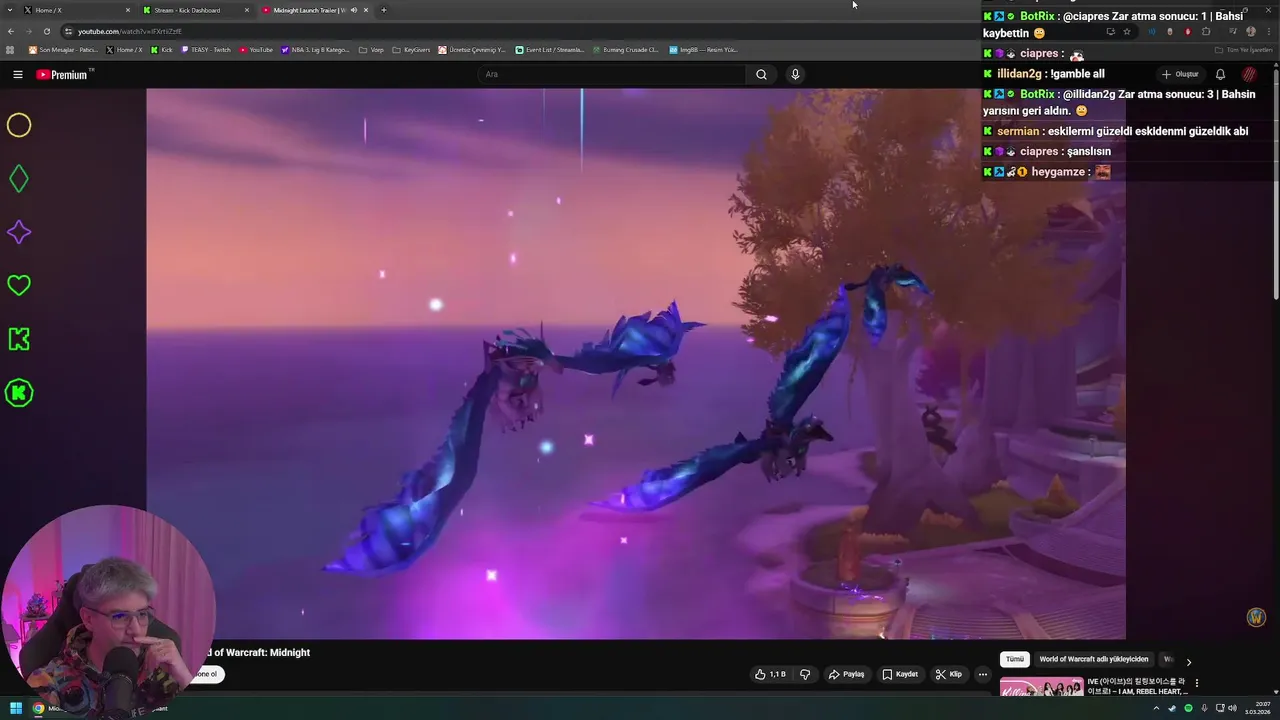Bookmark this page with the star icon
Image resolution: width=1280 pixels, height=720 pixels.
[1127, 31]
